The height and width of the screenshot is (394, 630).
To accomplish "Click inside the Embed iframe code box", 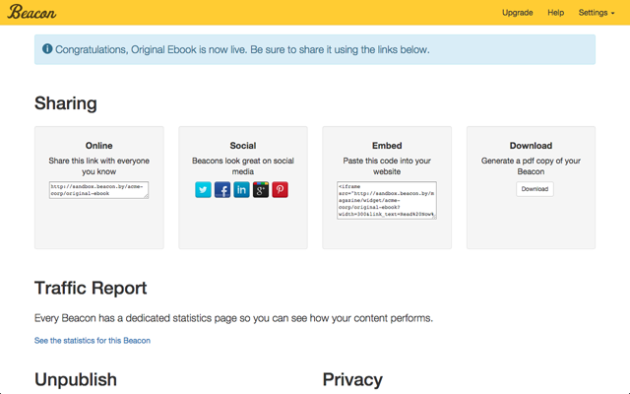I will coord(387,200).
